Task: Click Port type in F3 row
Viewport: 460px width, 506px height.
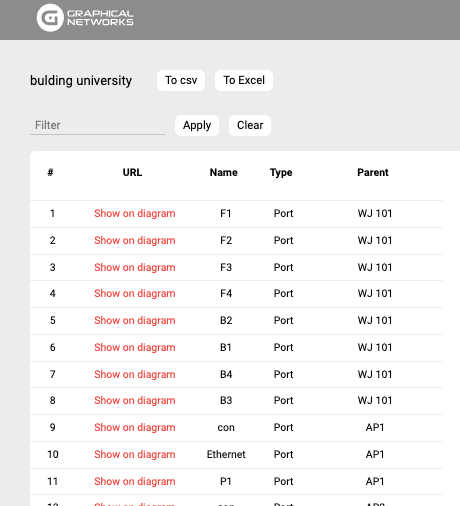Action: [283, 267]
